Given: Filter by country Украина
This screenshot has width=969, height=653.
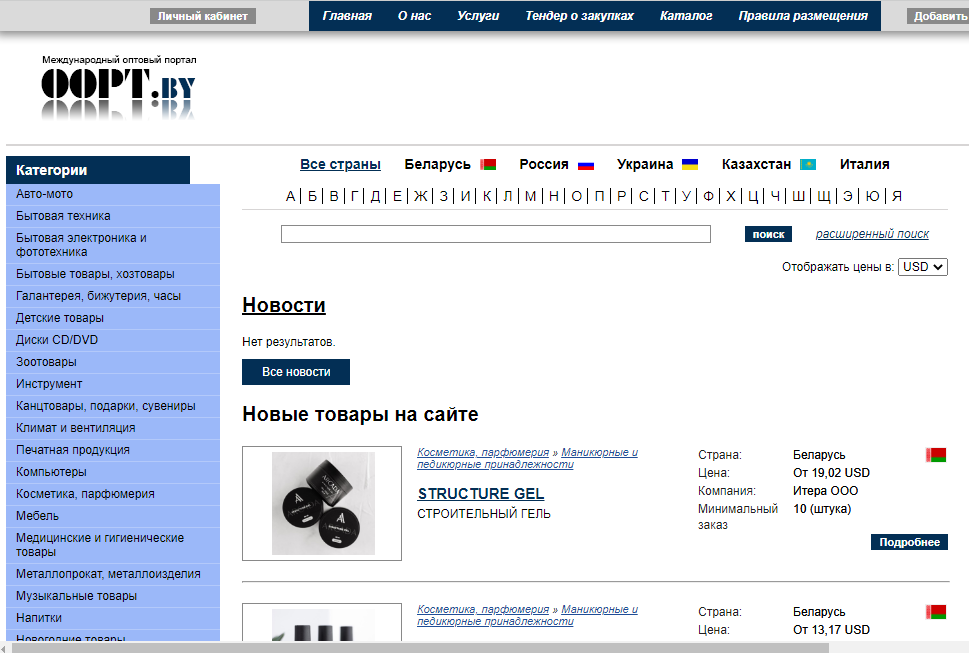Looking at the screenshot, I should pos(645,164).
